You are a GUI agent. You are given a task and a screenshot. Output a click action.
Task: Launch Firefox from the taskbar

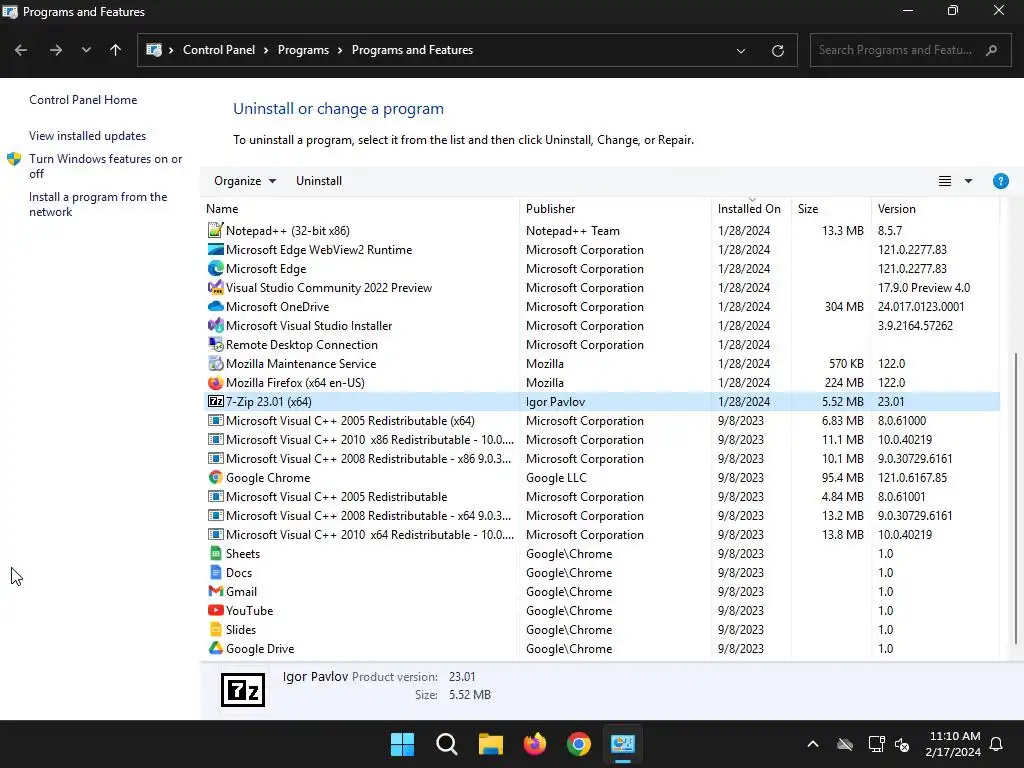[535, 744]
